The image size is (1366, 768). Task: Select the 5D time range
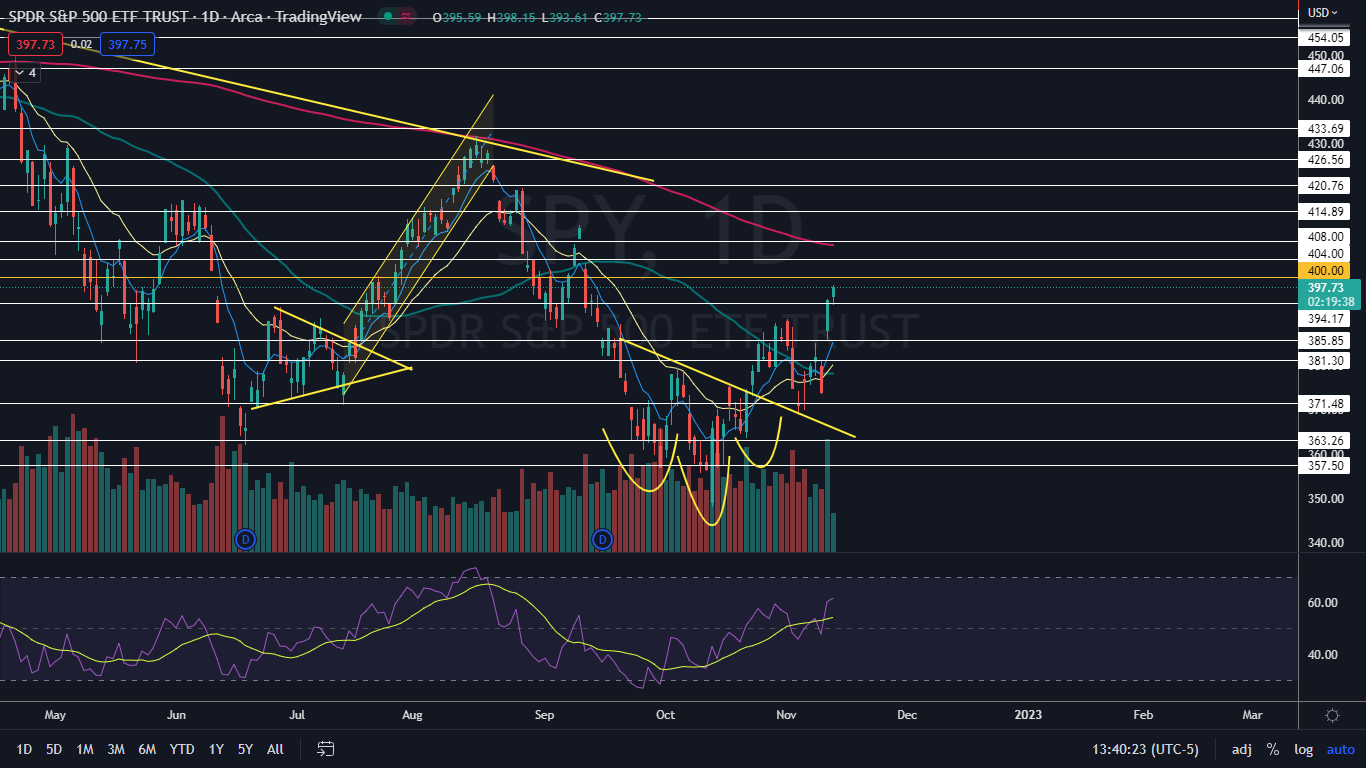click(x=54, y=748)
